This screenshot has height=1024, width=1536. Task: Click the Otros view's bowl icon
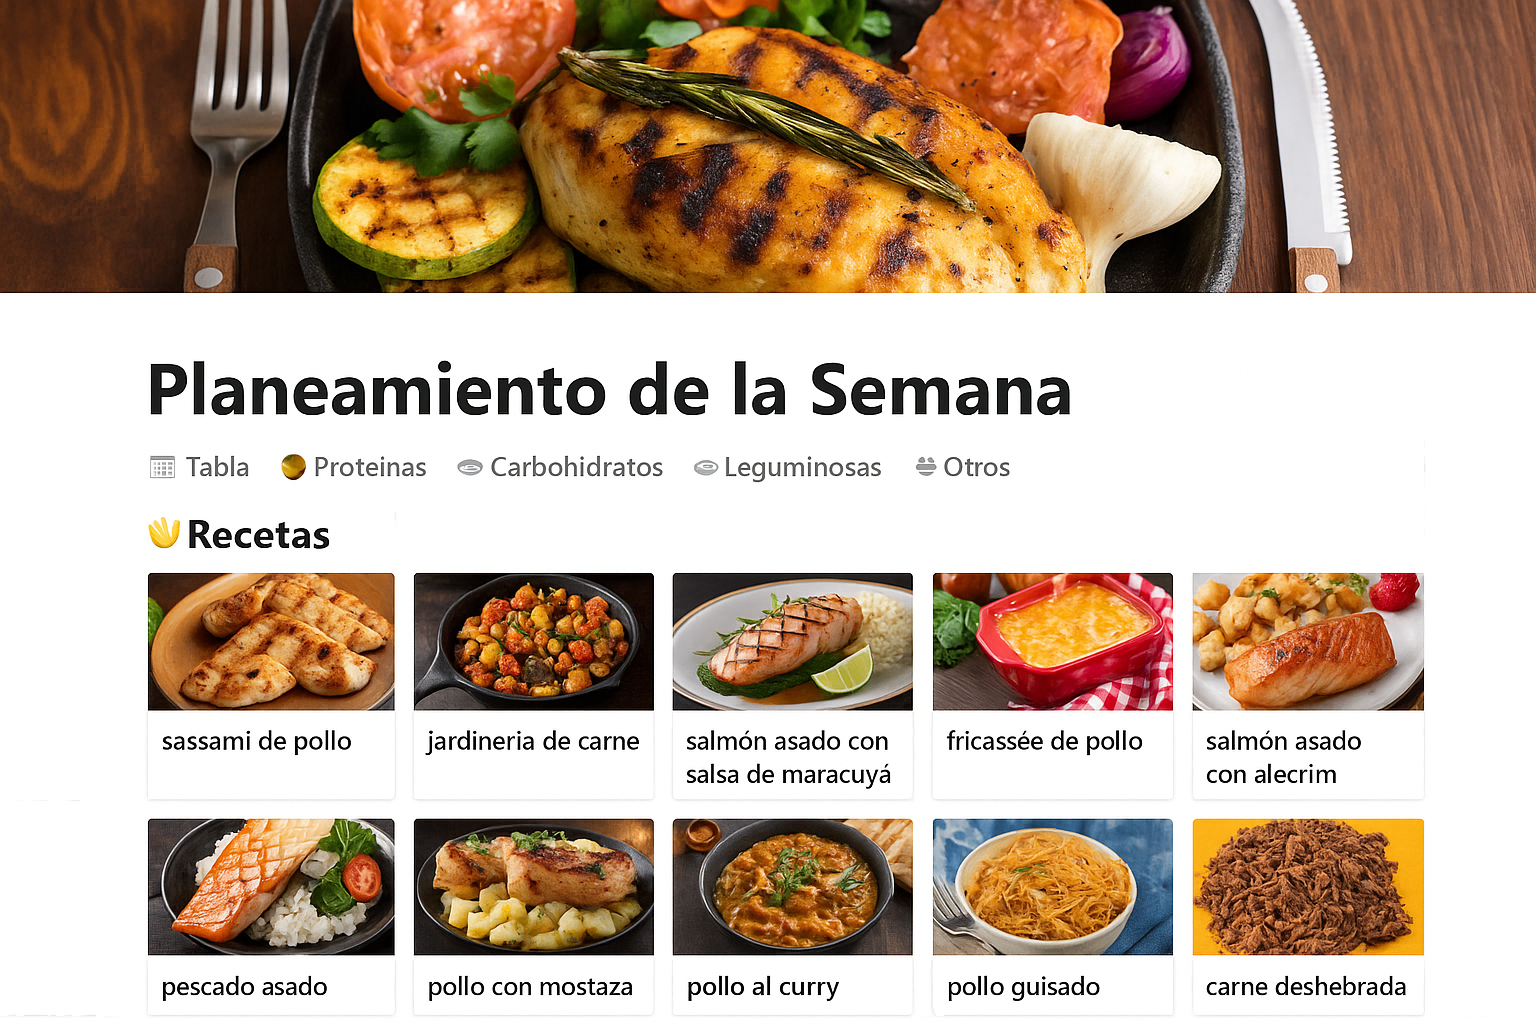[x=926, y=466]
